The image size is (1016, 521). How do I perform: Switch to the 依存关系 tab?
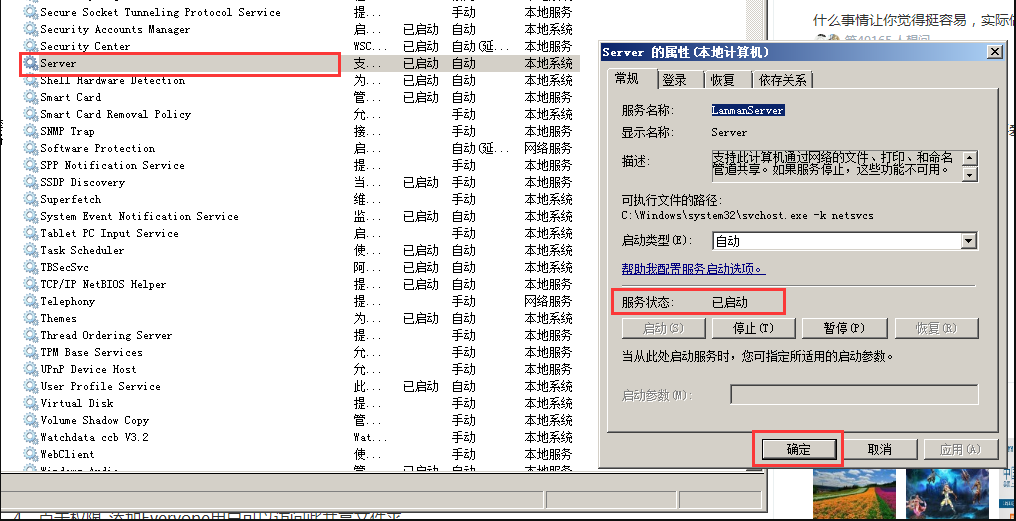783,80
